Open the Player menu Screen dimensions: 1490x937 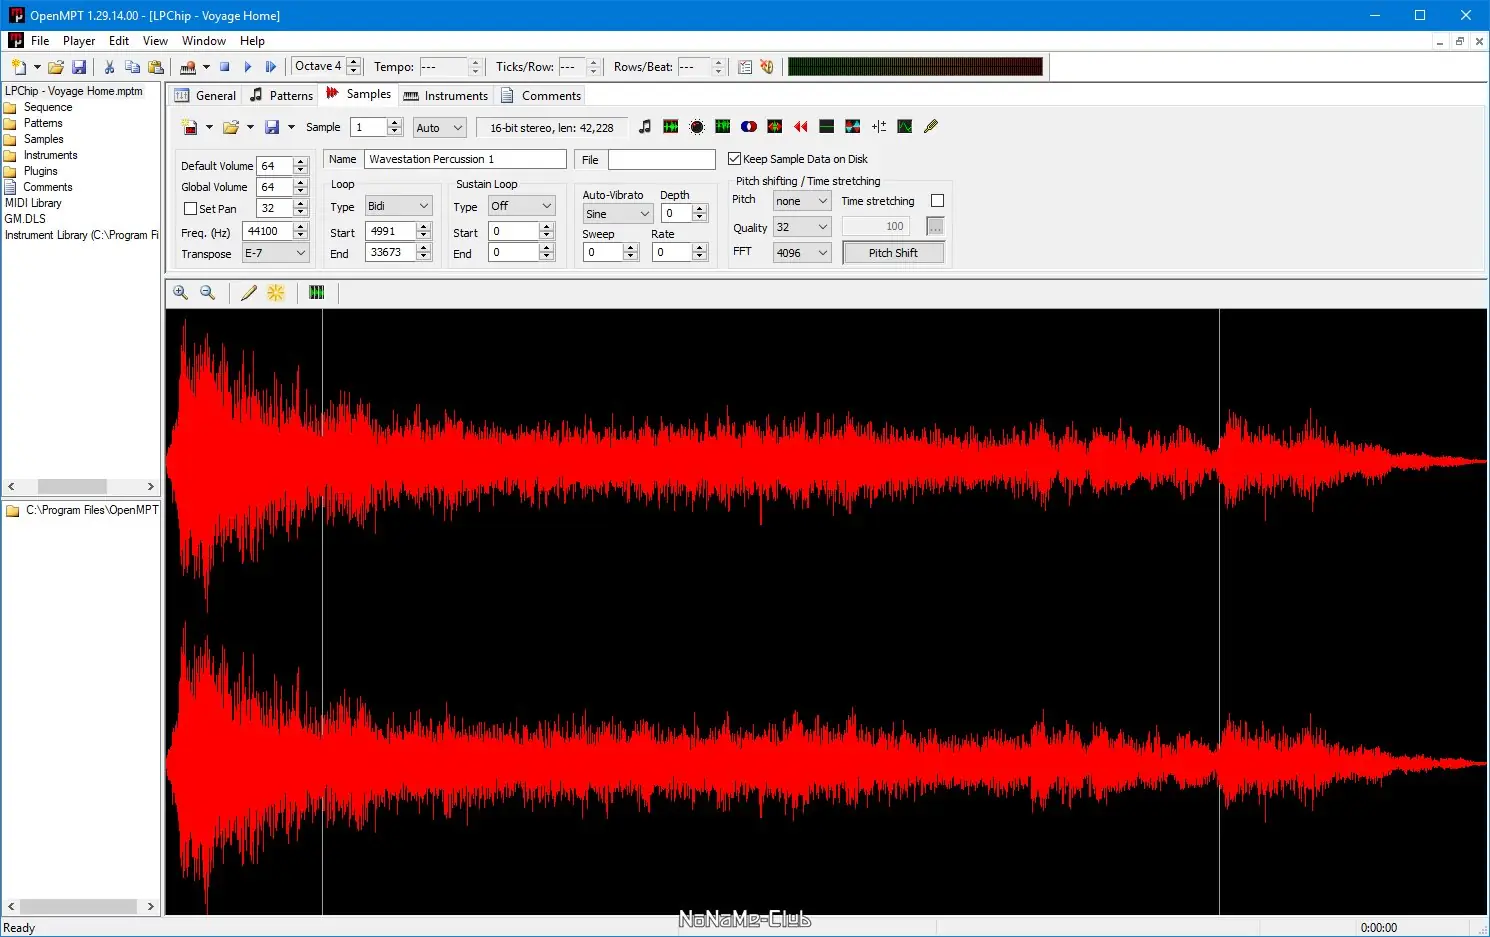click(x=79, y=41)
